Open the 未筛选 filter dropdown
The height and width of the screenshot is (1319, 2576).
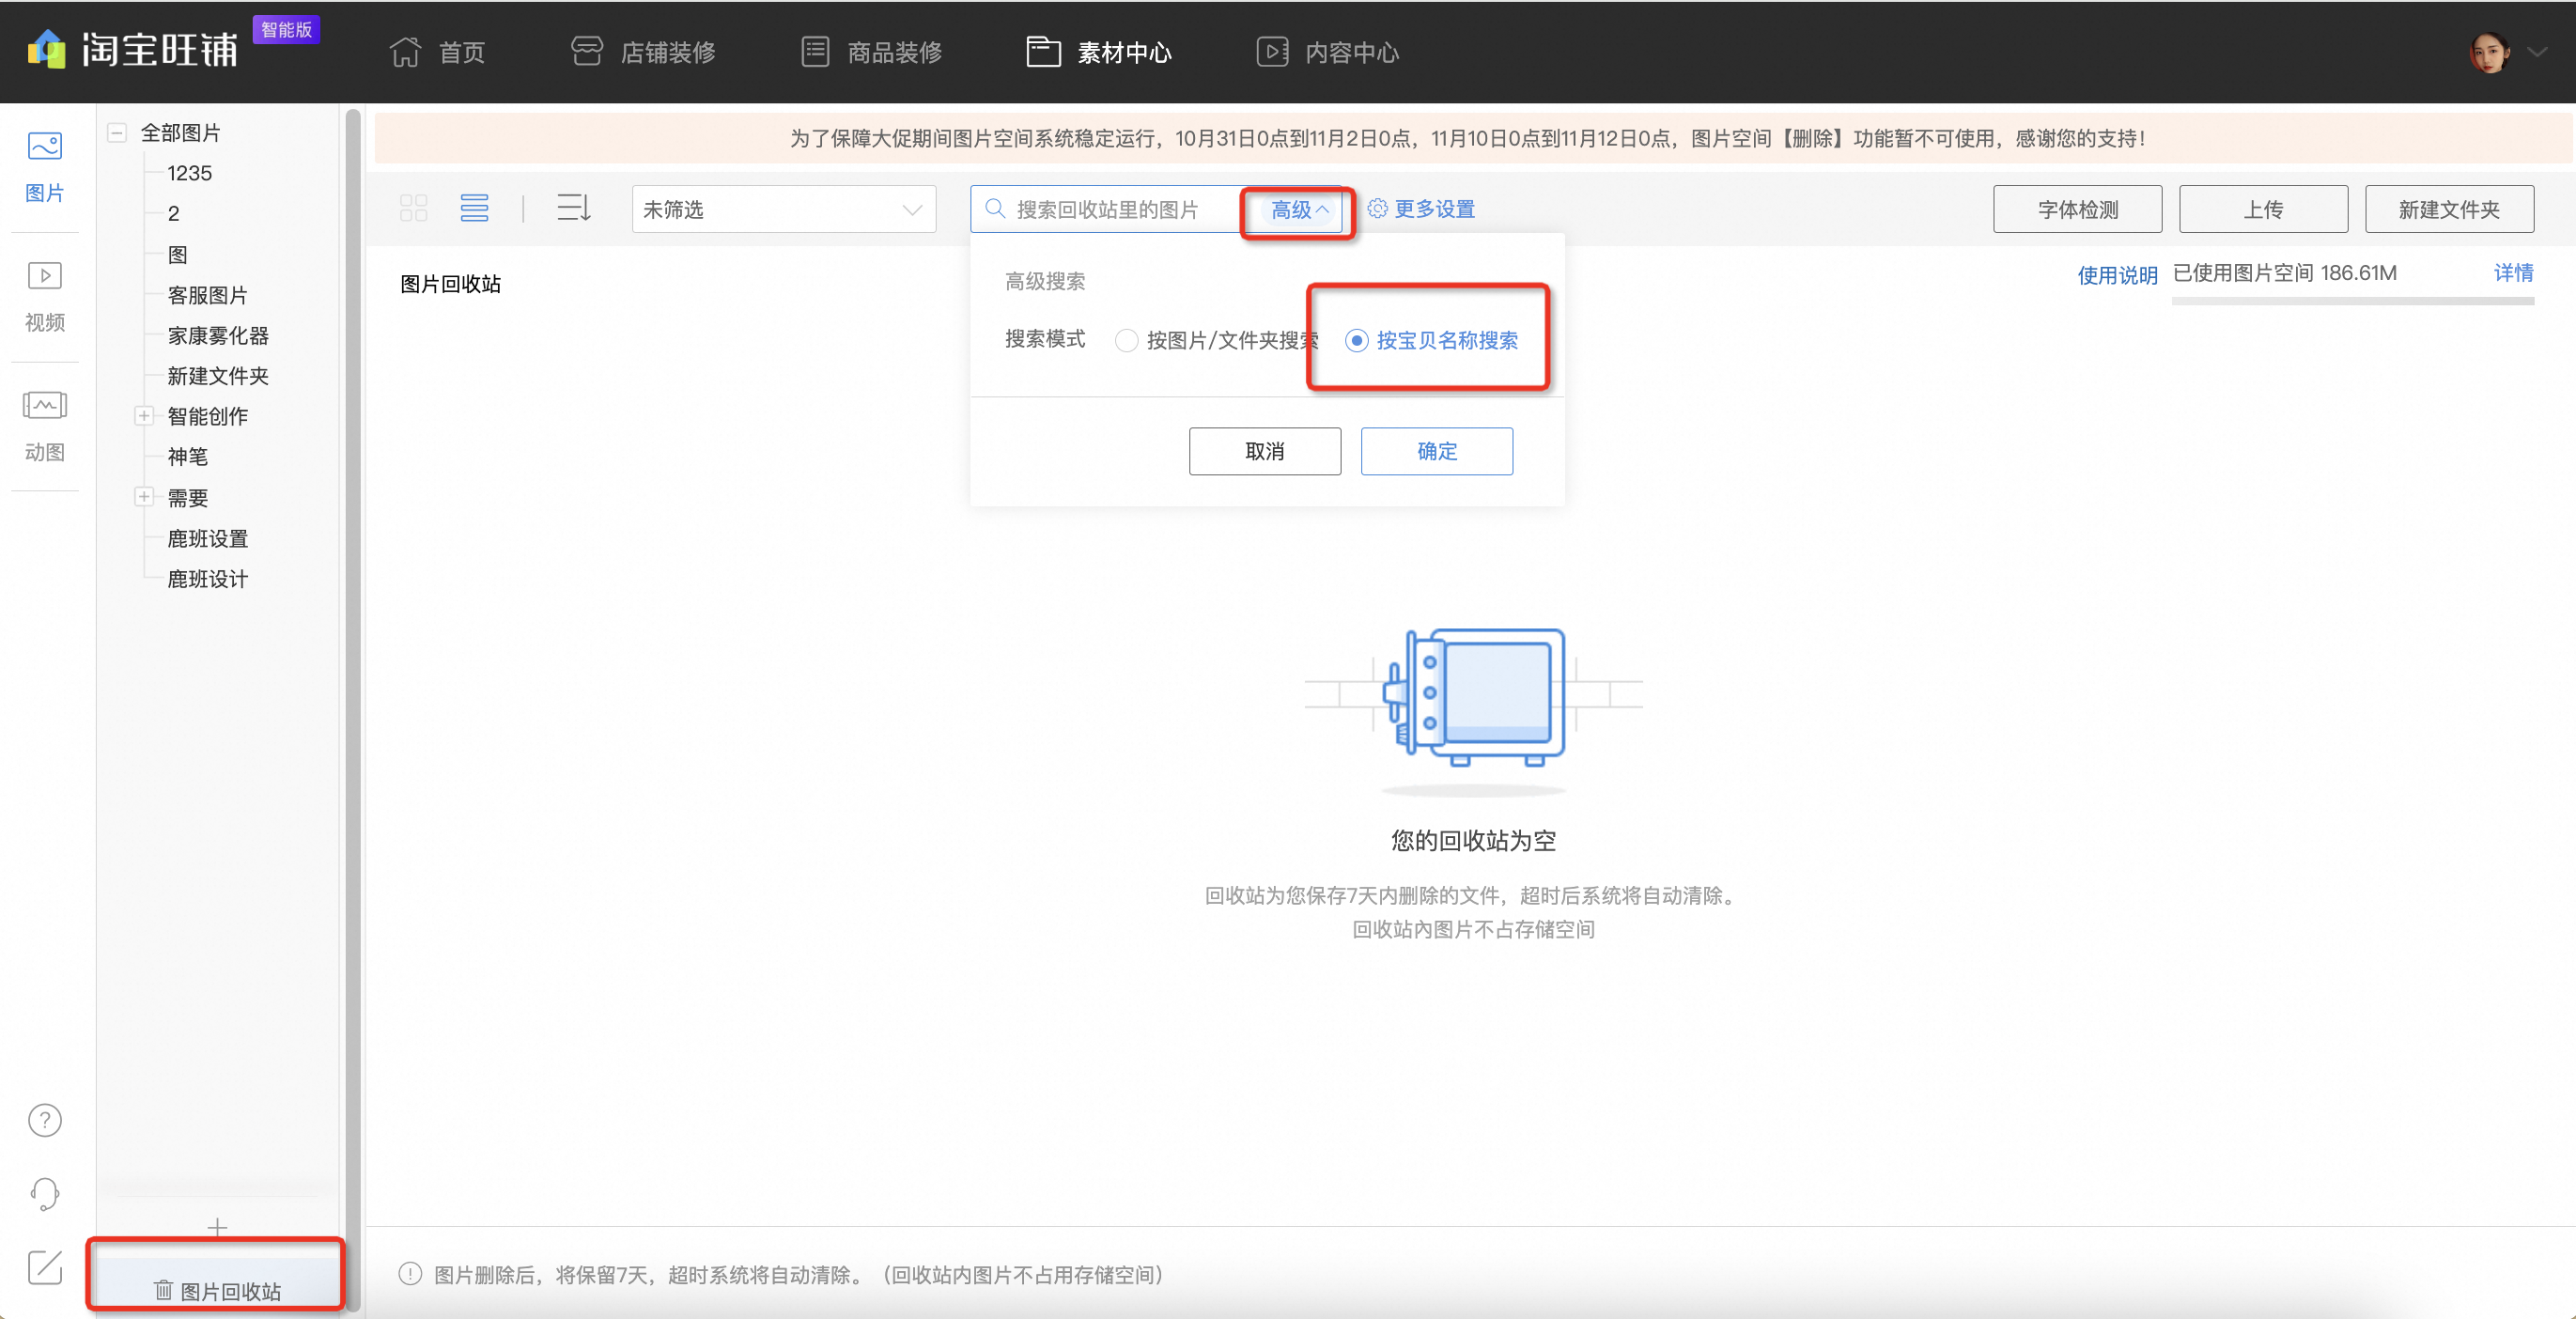[783, 209]
